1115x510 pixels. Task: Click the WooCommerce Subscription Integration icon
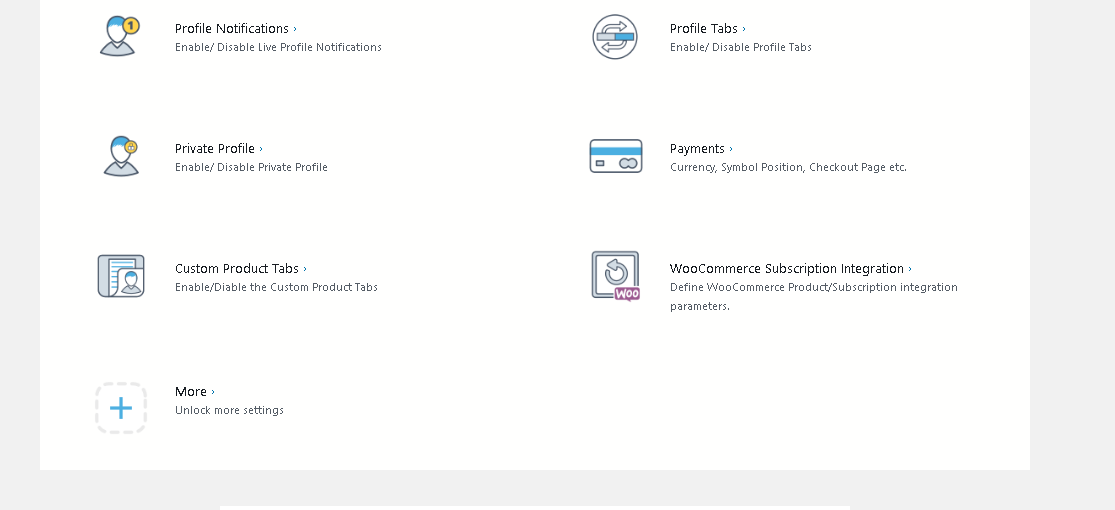tap(615, 276)
